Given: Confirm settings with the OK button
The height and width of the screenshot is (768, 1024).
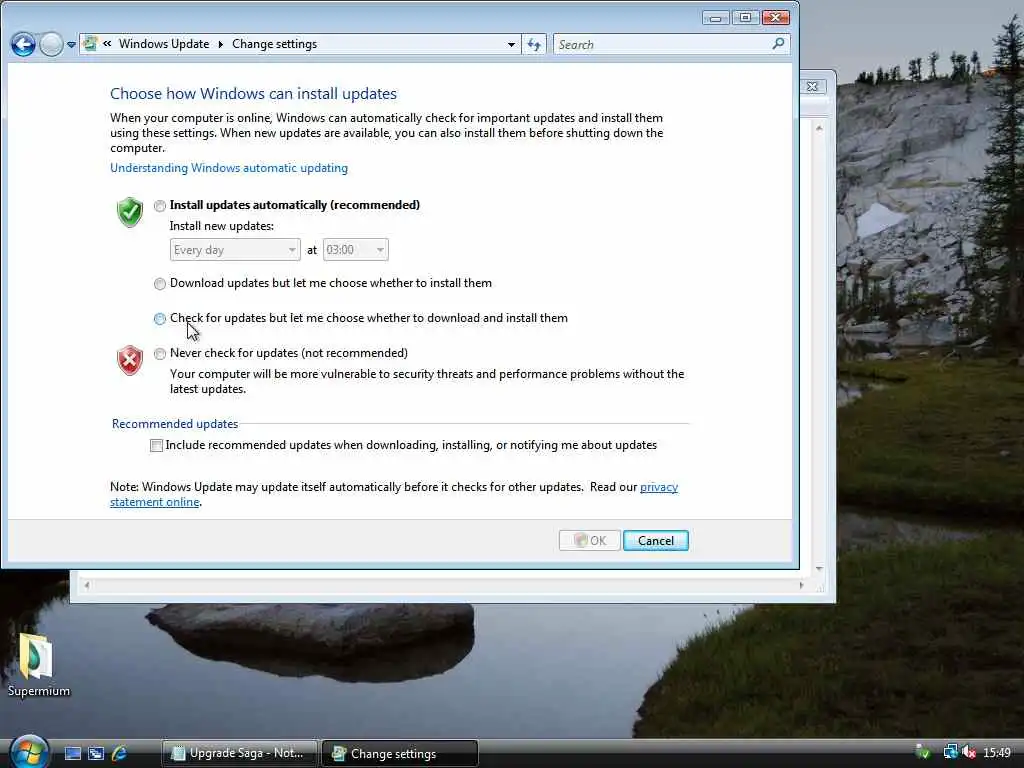Looking at the screenshot, I should click(590, 541).
